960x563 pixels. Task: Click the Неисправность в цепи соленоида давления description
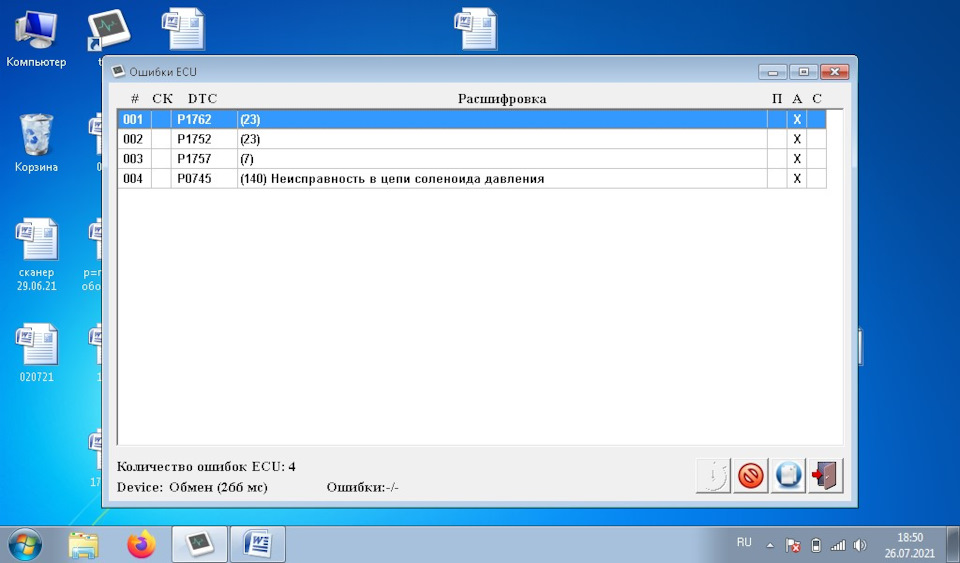pos(407,179)
